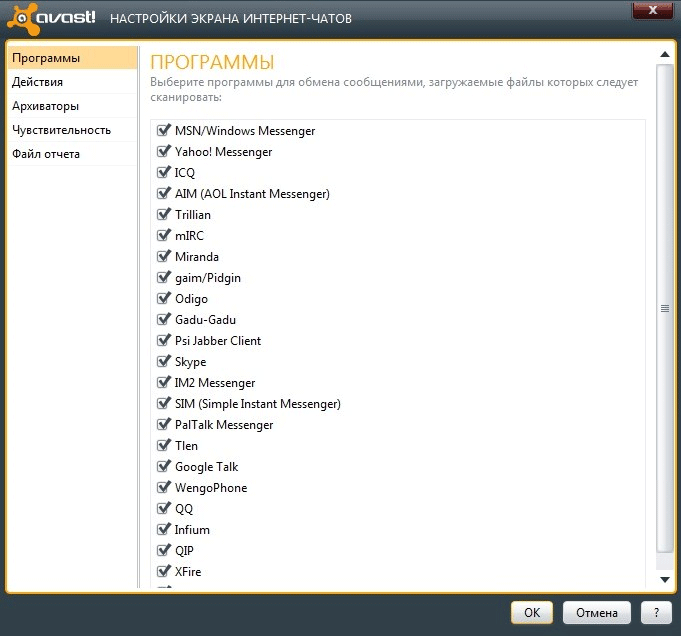The width and height of the screenshot is (681, 636).
Task: Toggle AIM (AOL Instant Messenger) checkbox
Action: coord(163,193)
